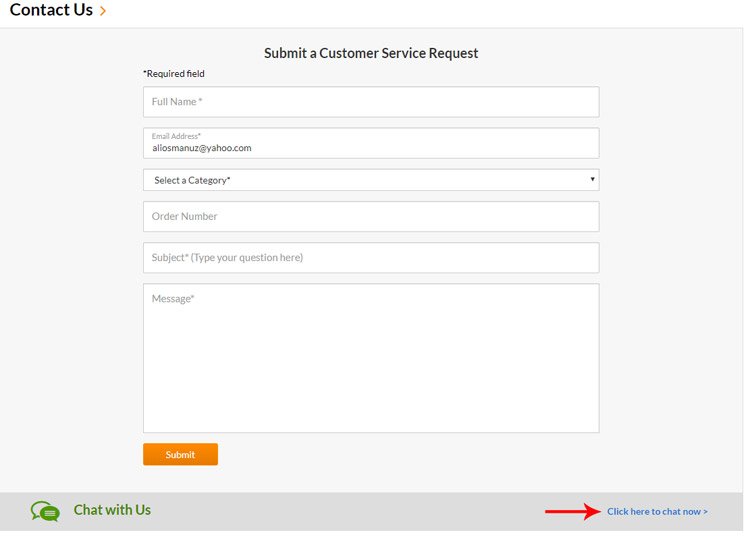750x537 pixels.
Task: Click the orange chevron beside Contact Us
Action: pyautogui.click(x=102, y=11)
